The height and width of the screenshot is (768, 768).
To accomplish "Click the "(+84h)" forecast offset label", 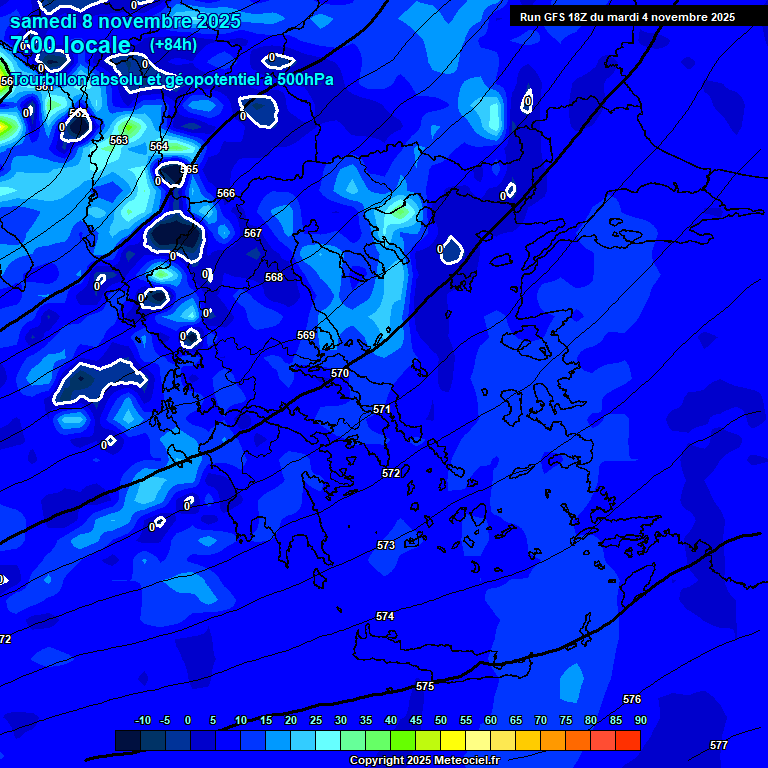I will click(173, 44).
